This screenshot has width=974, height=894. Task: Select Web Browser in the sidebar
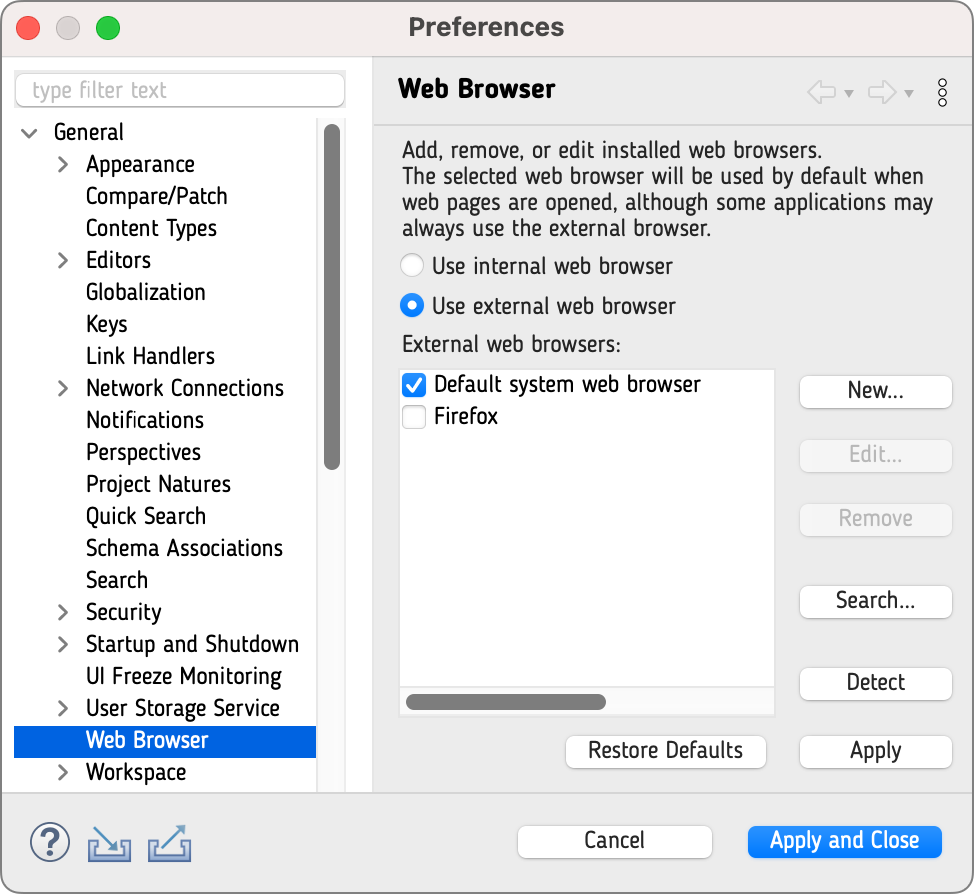coord(147,740)
